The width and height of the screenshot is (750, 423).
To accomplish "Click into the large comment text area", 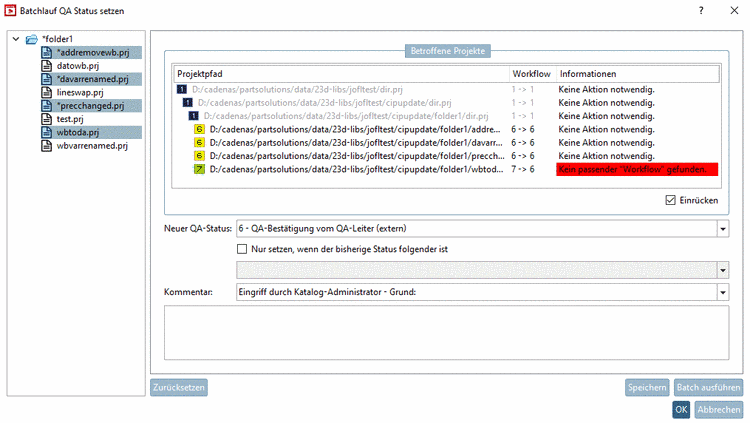I will point(446,333).
